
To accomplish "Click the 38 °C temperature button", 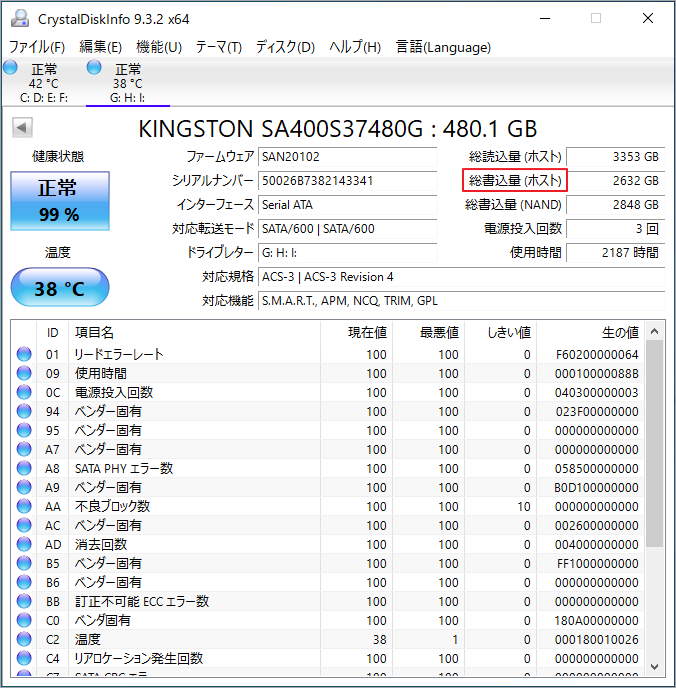I will (x=60, y=288).
